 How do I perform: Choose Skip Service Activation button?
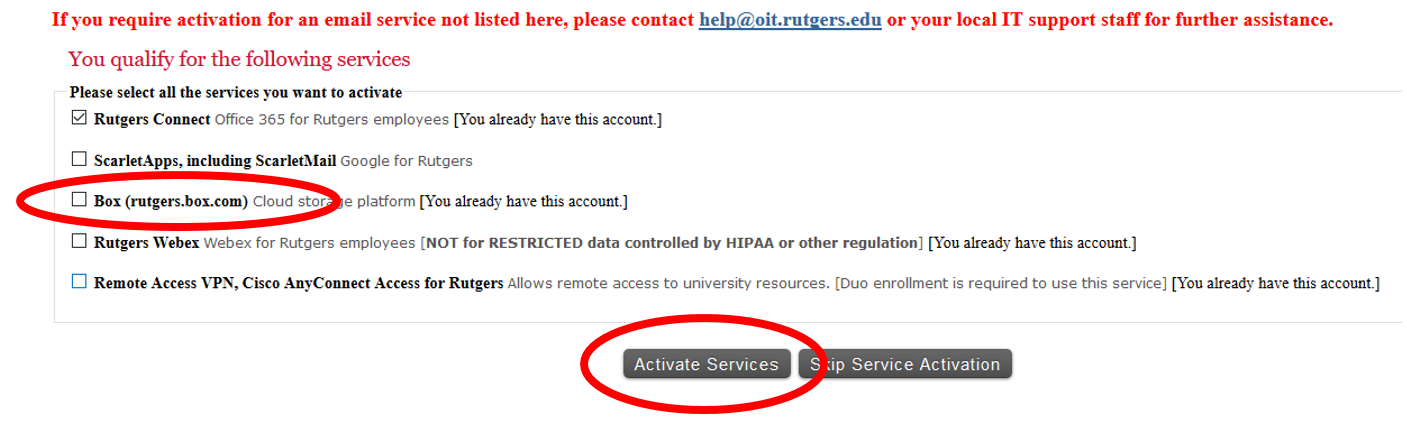[905, 364]
